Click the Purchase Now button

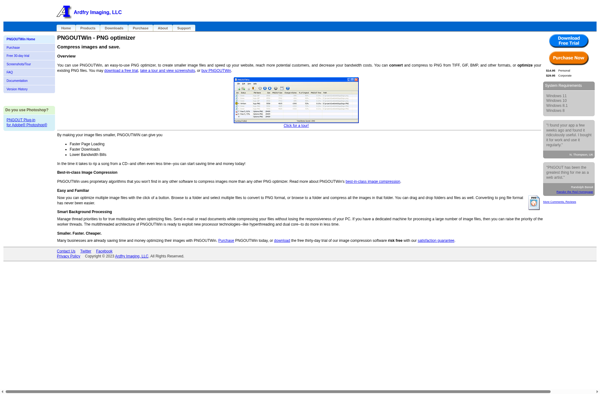(x=569, y=58)
